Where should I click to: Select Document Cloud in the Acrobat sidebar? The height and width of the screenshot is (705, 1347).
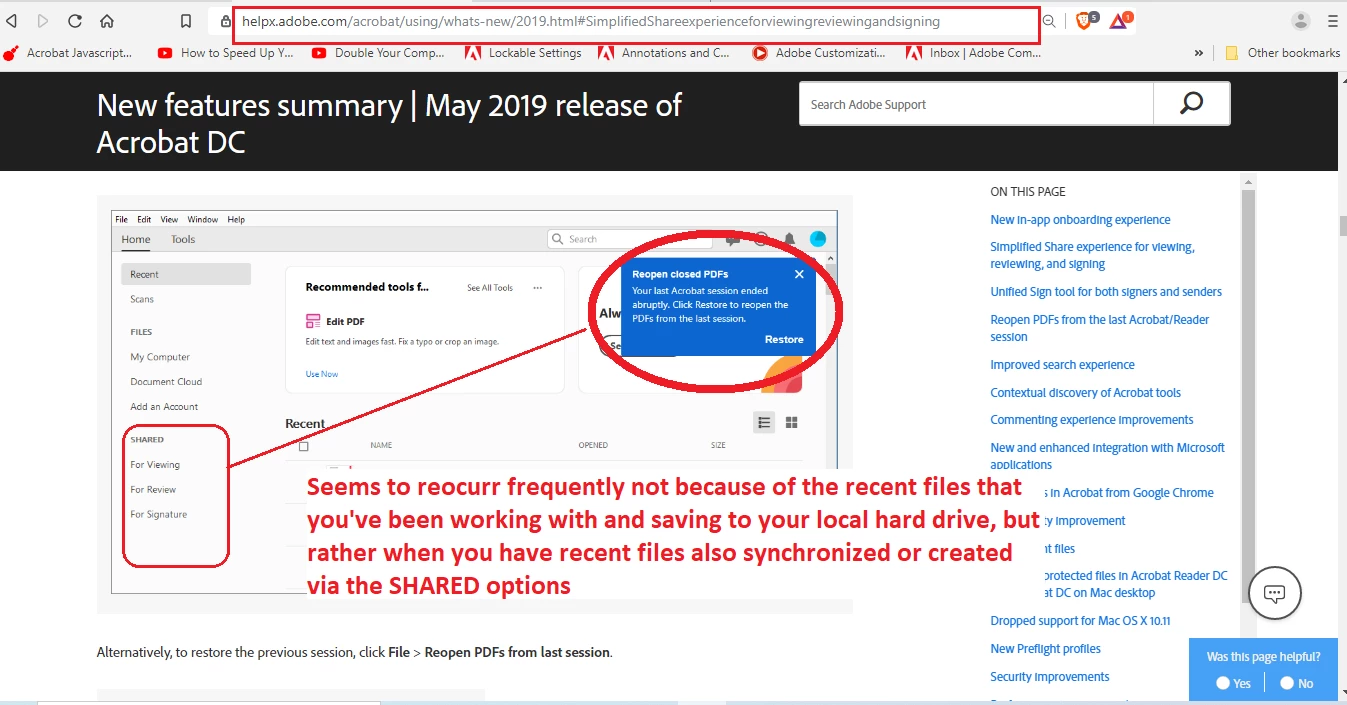[166, 382]
